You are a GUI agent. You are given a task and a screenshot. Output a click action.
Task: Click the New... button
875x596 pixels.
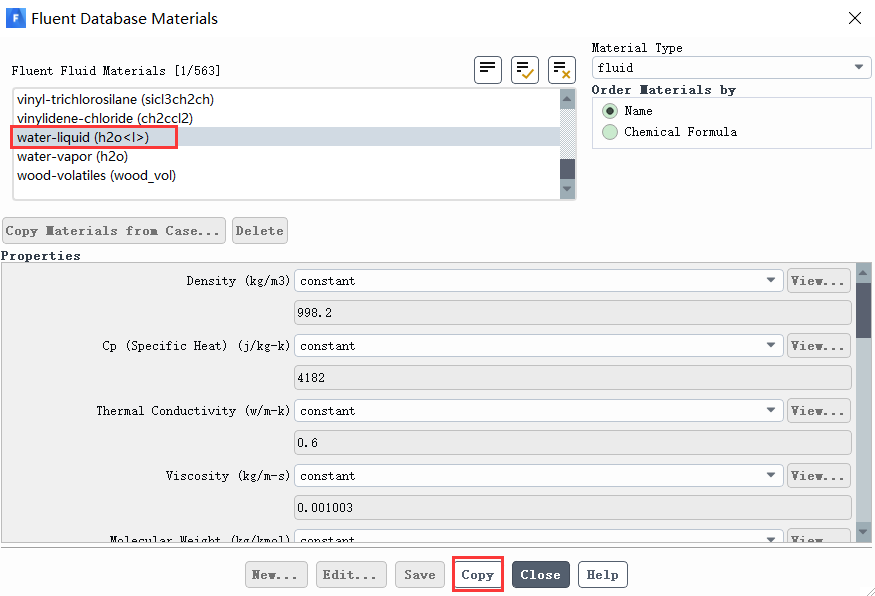tap(276, 575)
